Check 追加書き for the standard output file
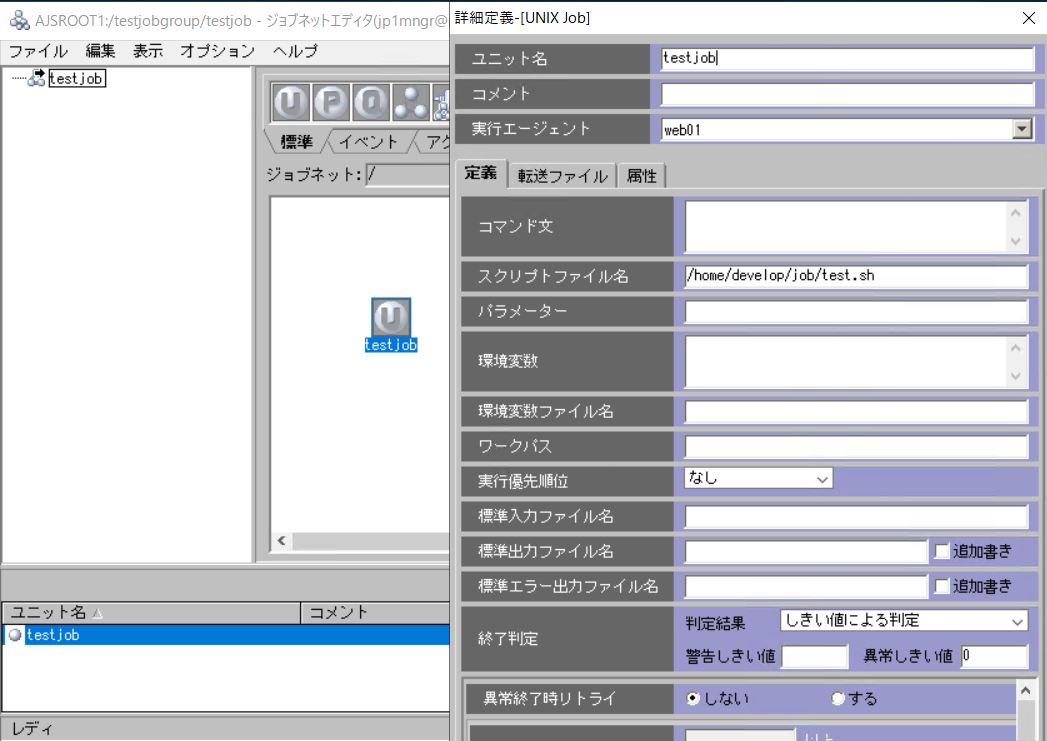1047x741 pixels. click(x=940, y=551)
